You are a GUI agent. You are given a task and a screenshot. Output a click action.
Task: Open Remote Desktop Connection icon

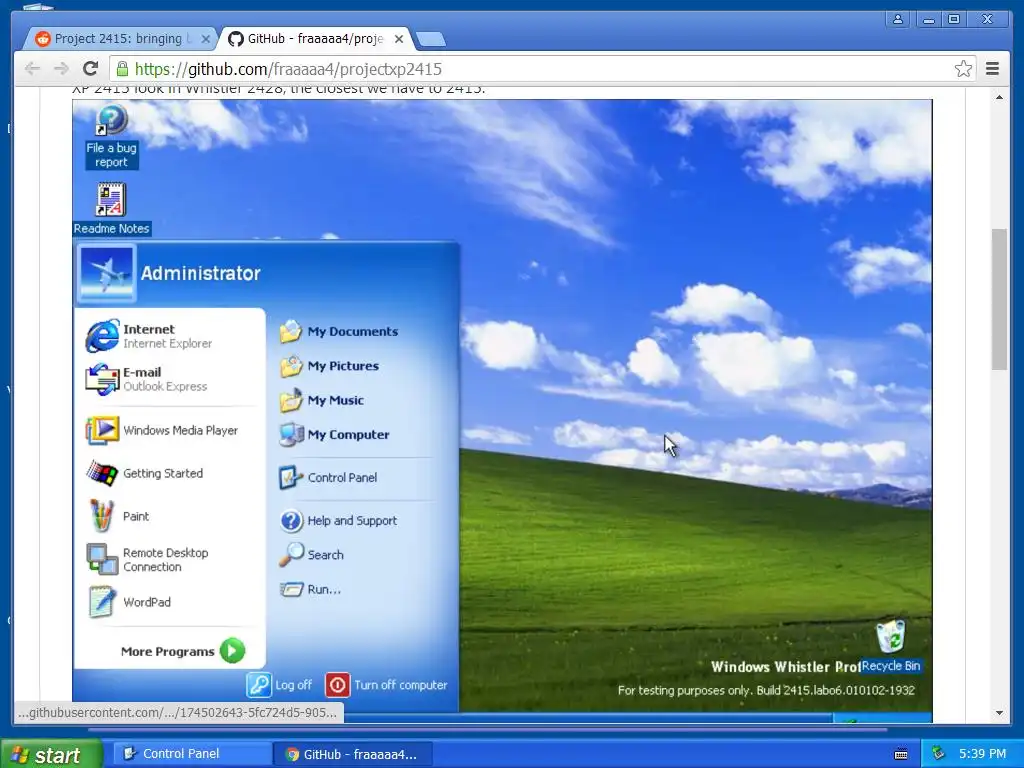click(x=103, y=560)
